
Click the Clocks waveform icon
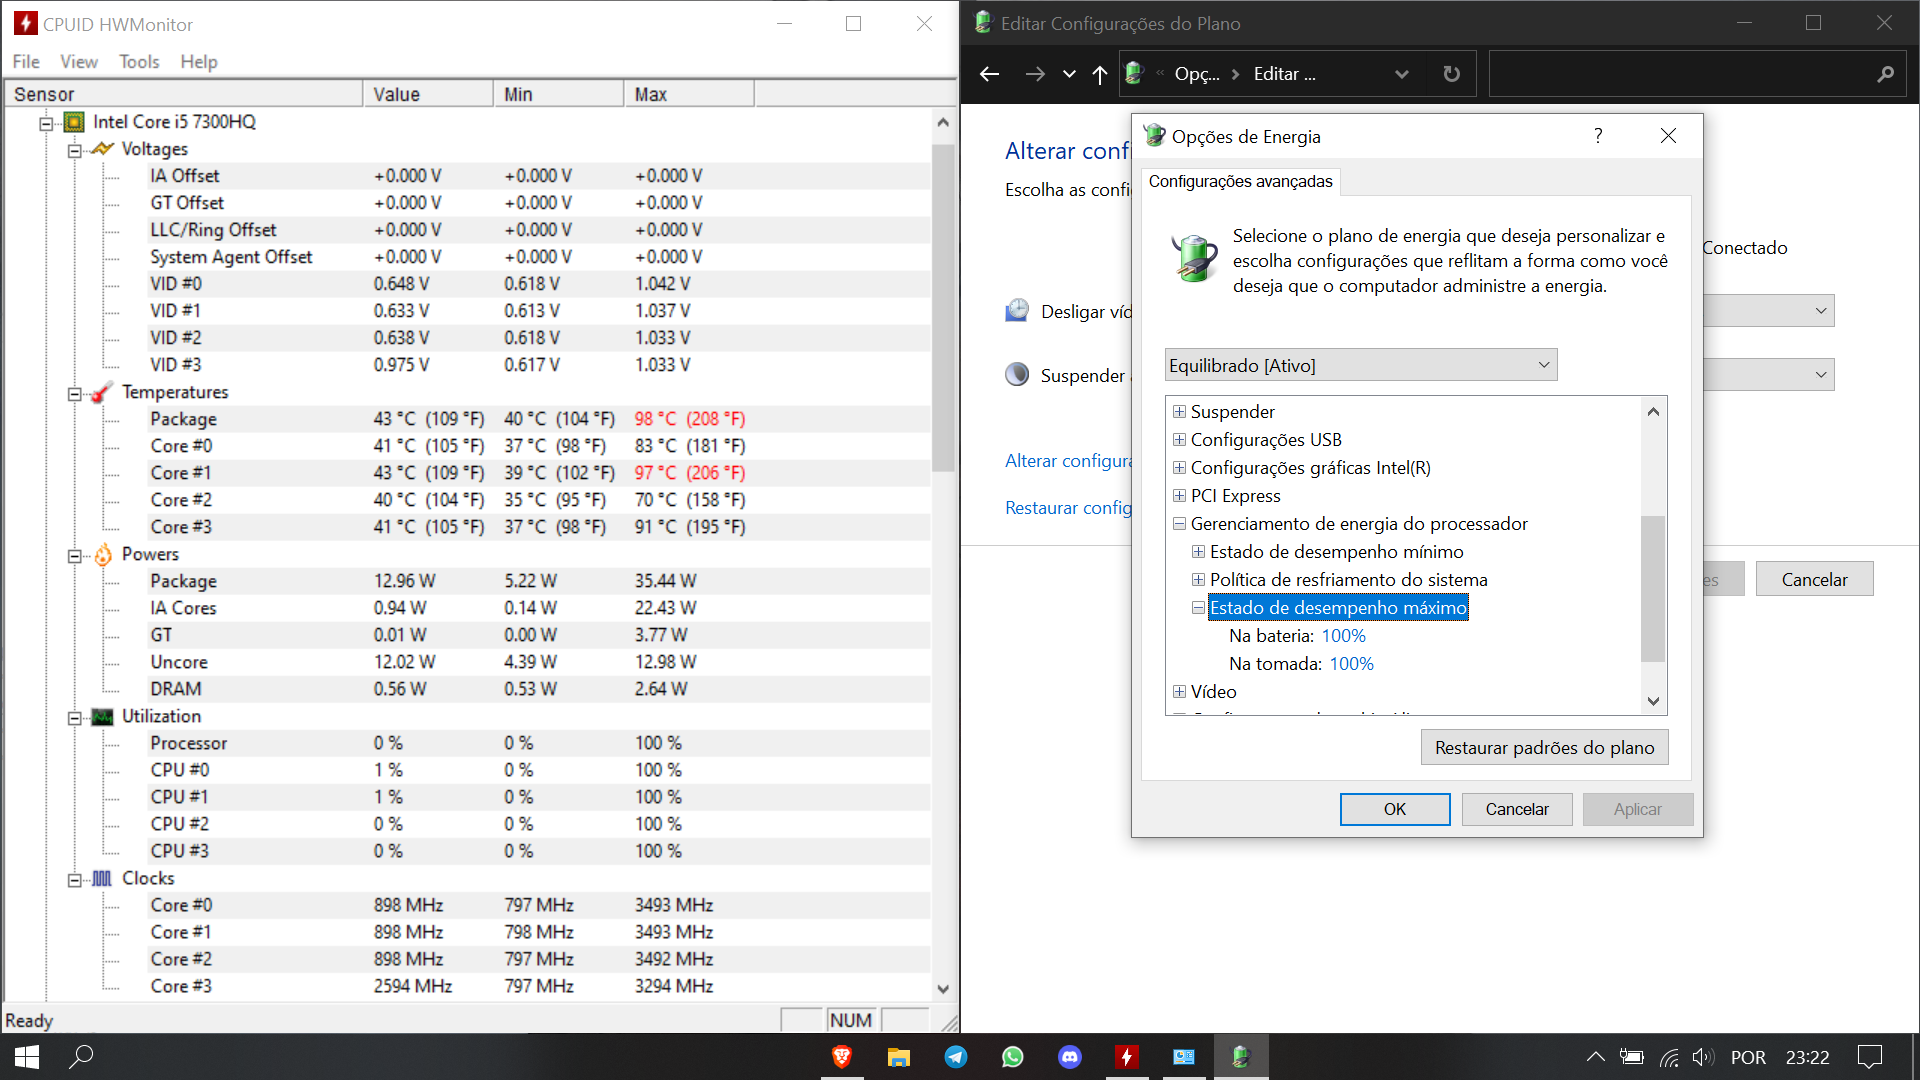coord(102,878)
